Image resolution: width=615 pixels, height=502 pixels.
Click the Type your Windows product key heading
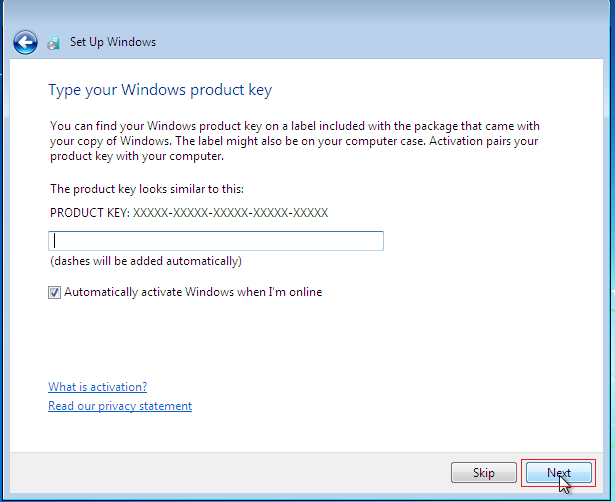click(160, 90)
